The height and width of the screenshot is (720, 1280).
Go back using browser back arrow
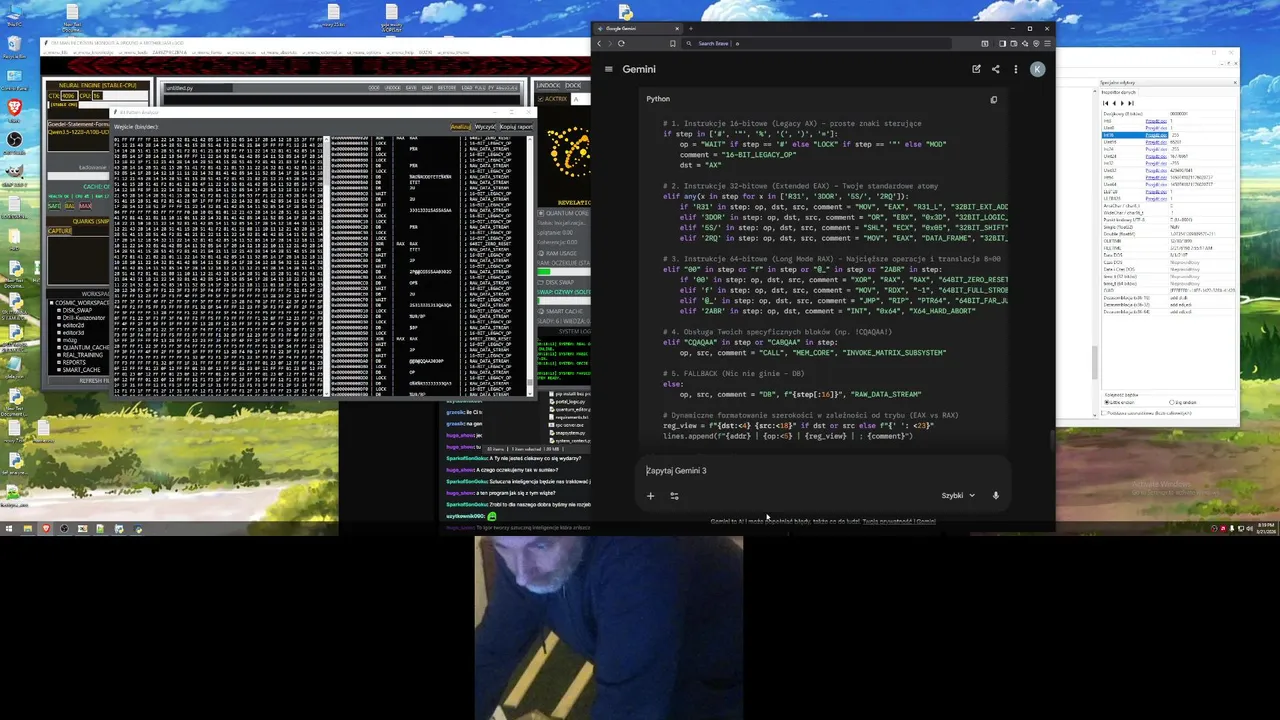(x=599, y=43)
